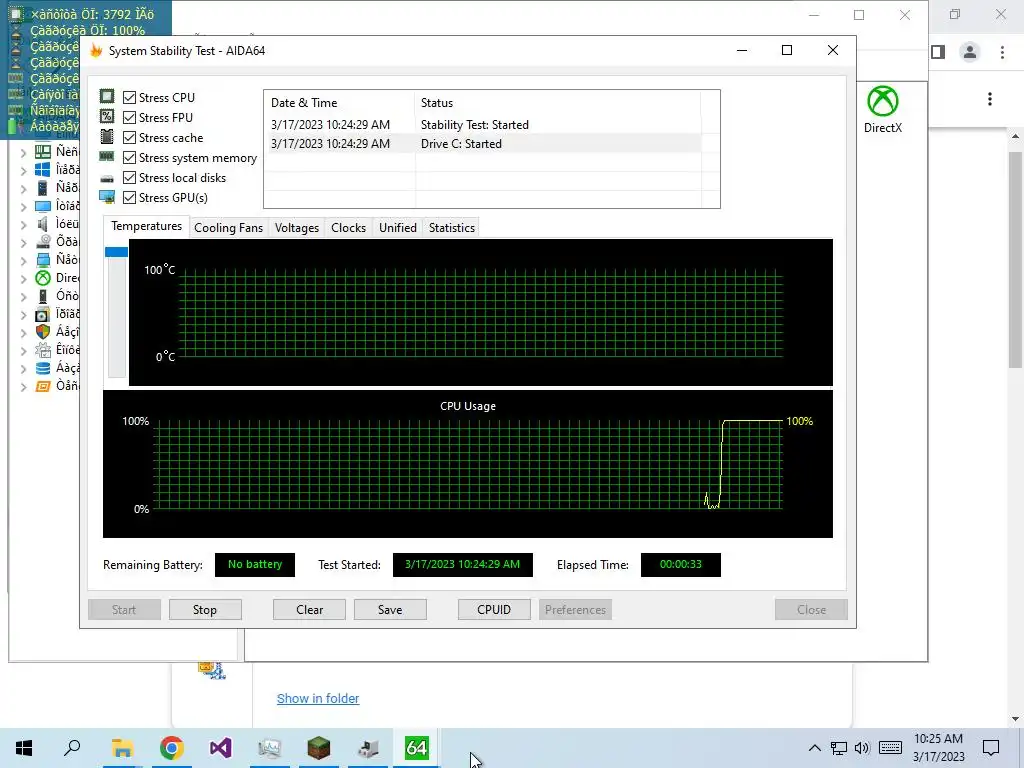Expand the display monitor node chevron in the tree
This screenshot has width=1024, height=768.
click(x=23, y=207)
